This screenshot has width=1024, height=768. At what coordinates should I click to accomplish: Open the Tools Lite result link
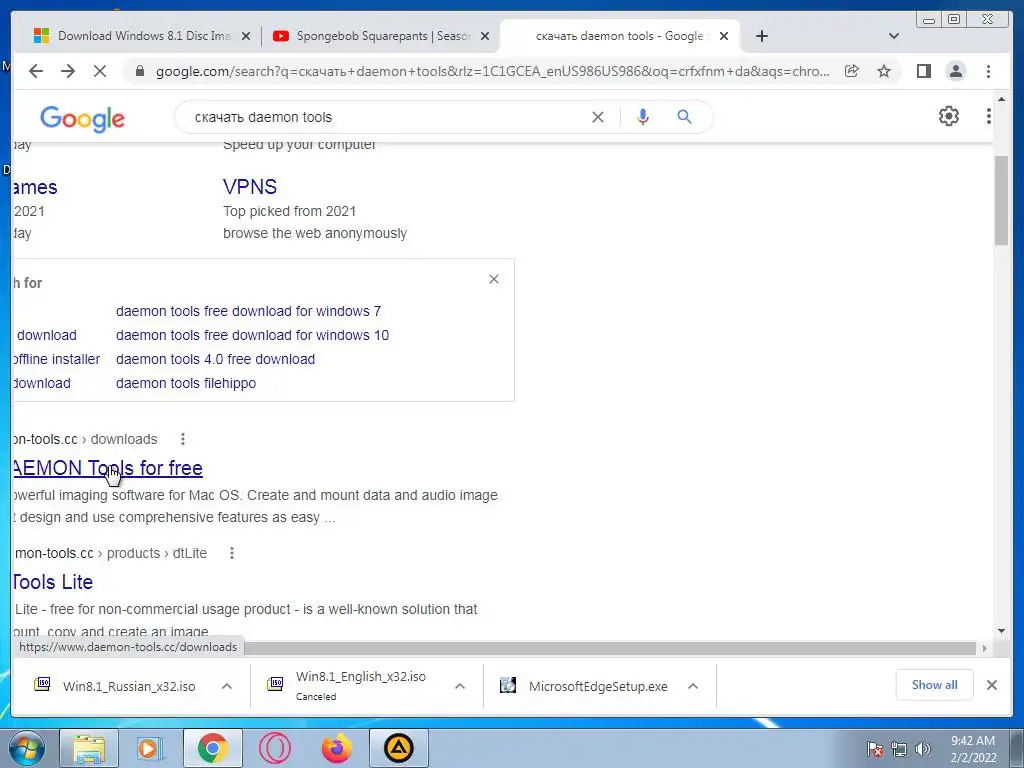tap(53, 582)
